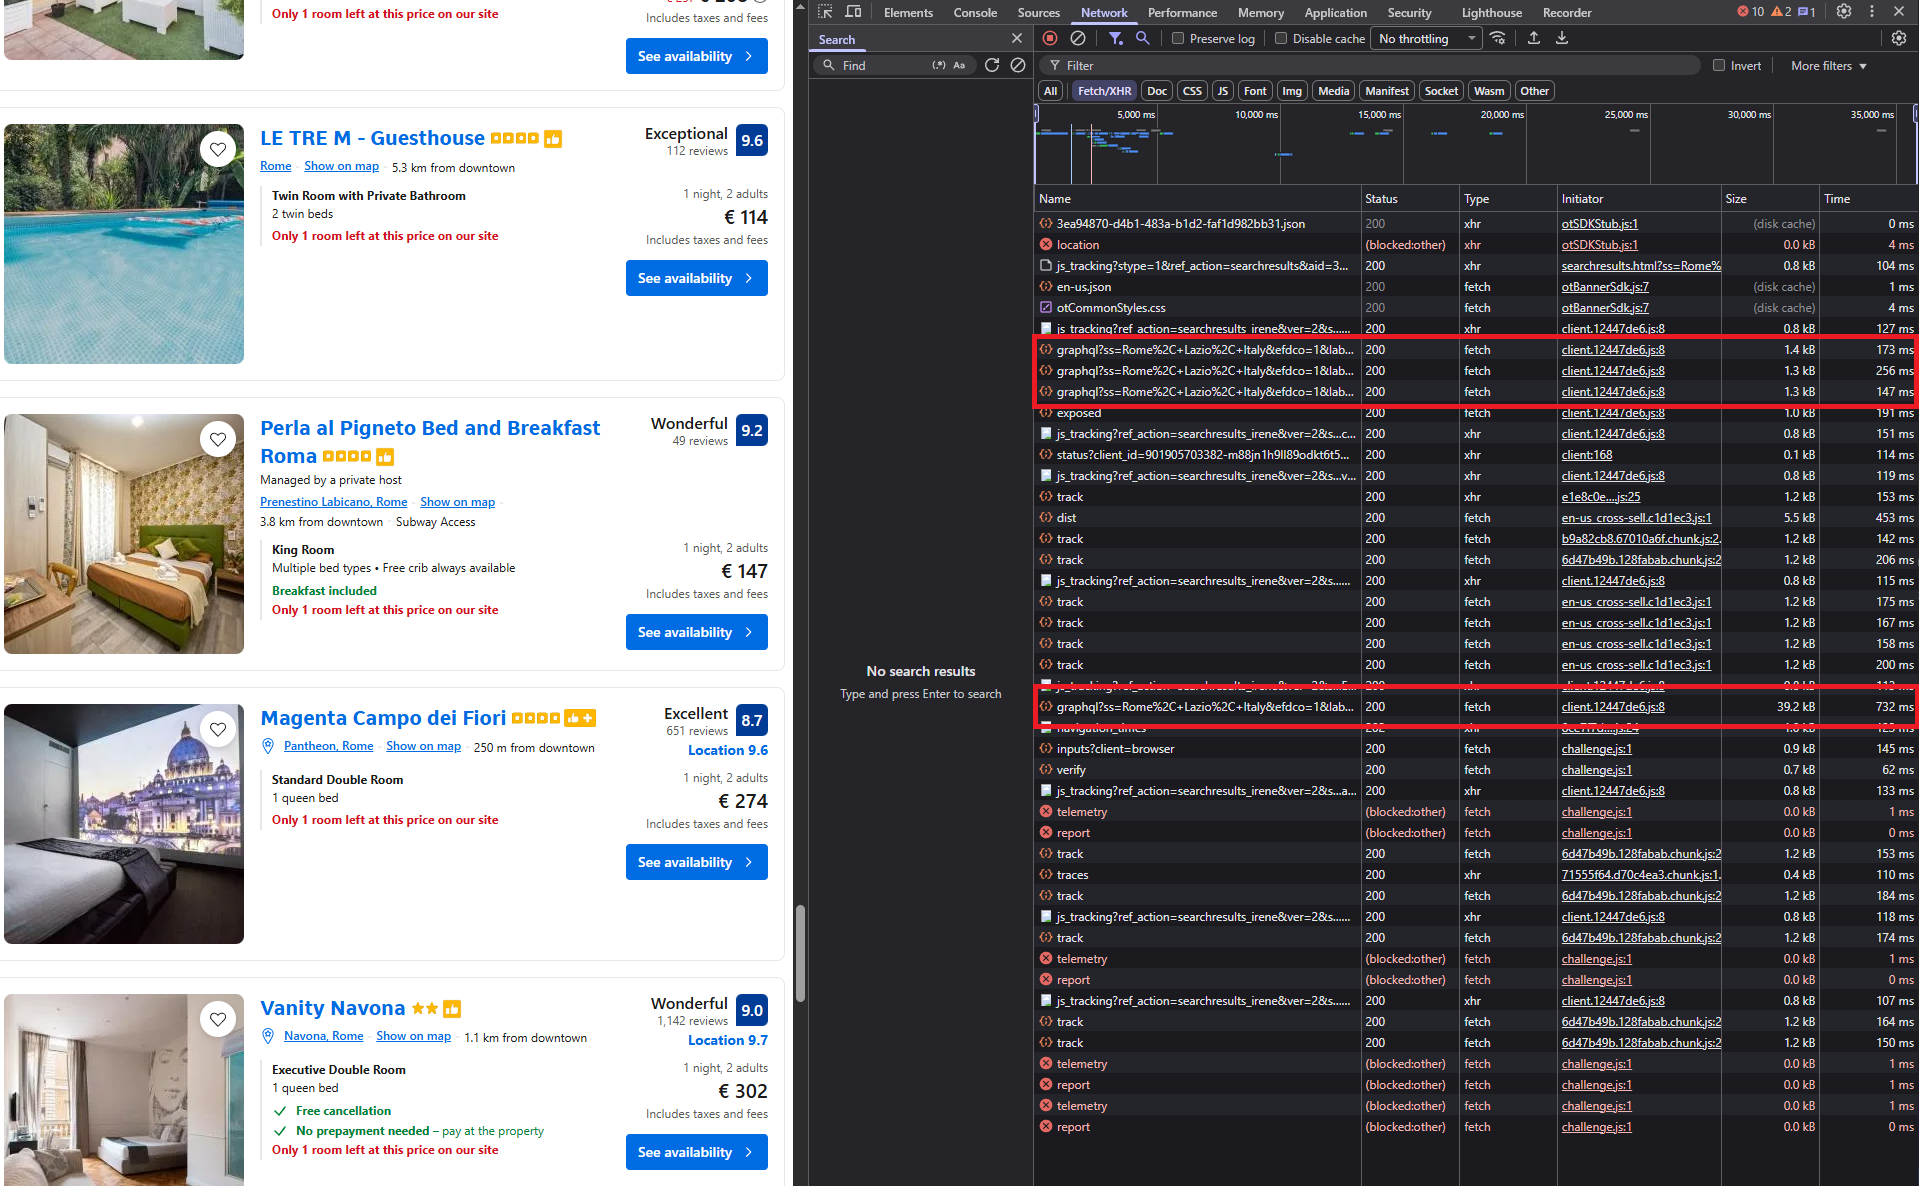Select the Doc request type filter
The width and height of the screenshot is (1919, 1186).
[x=1157, y=91]
